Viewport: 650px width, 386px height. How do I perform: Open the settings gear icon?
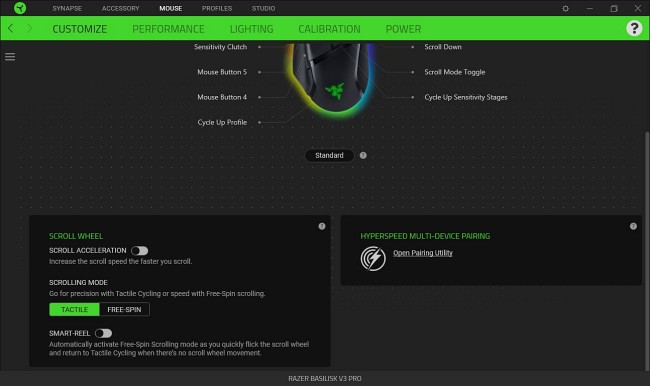pos(565,8)
